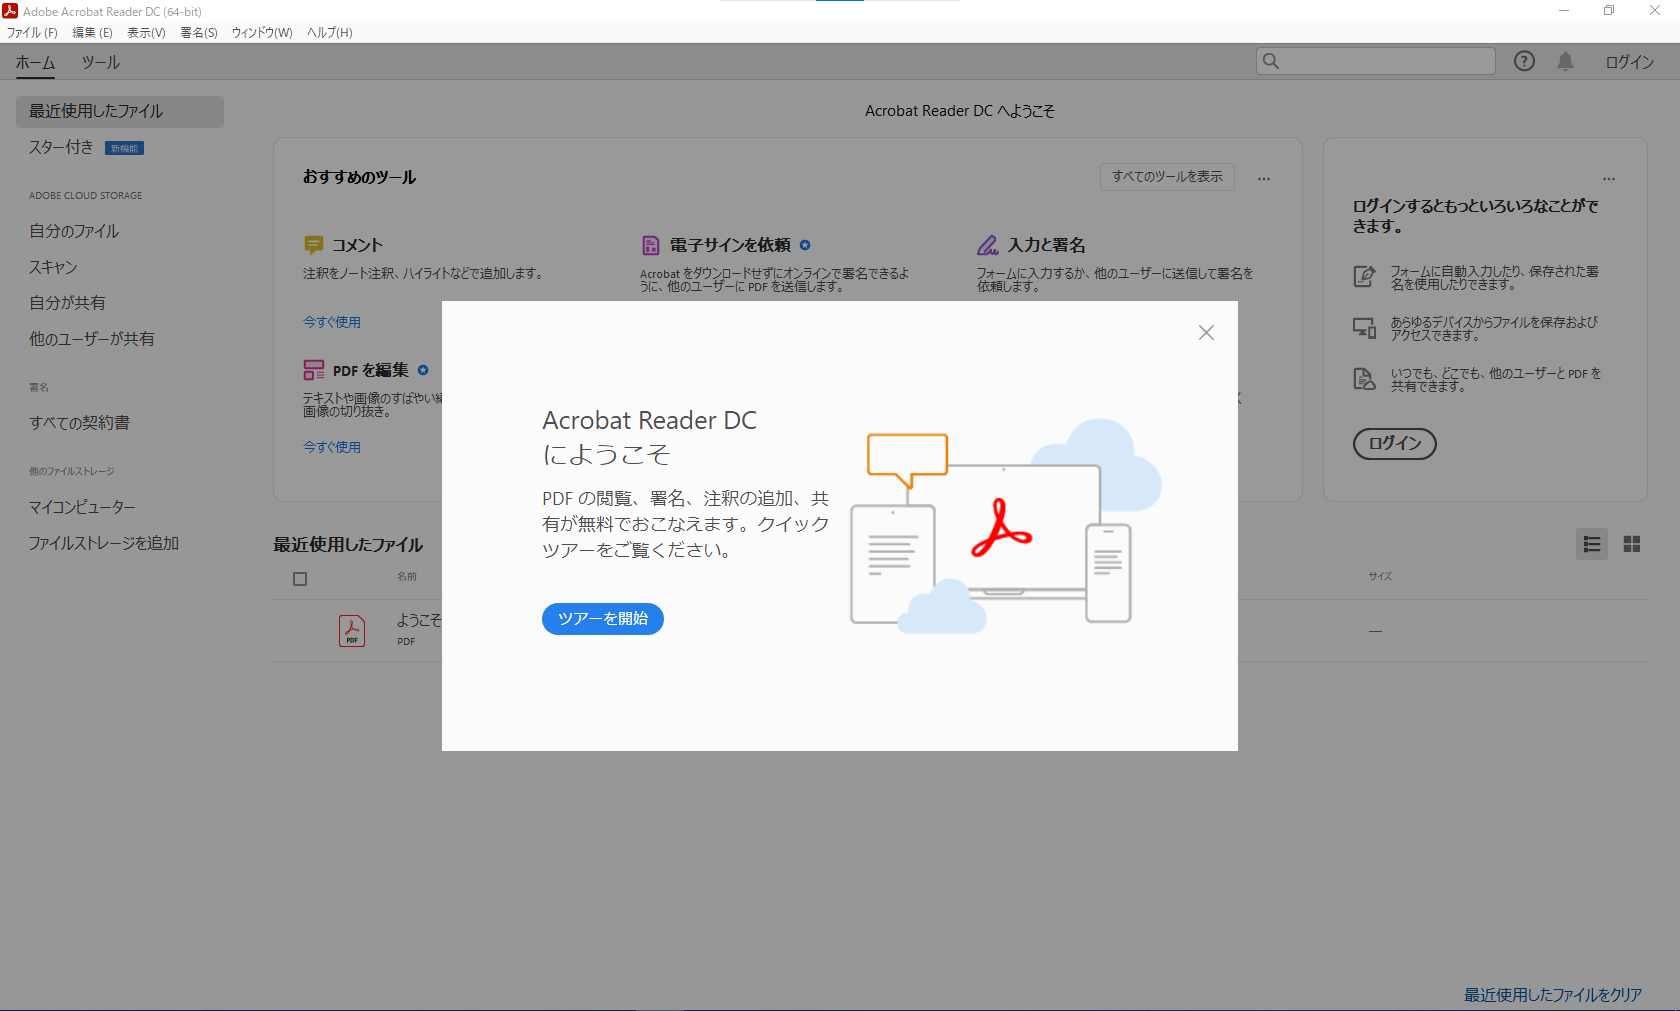Switch to the ホーム tab
The width and height of the screenshot is (1680, 1011).
coord(35,62)
